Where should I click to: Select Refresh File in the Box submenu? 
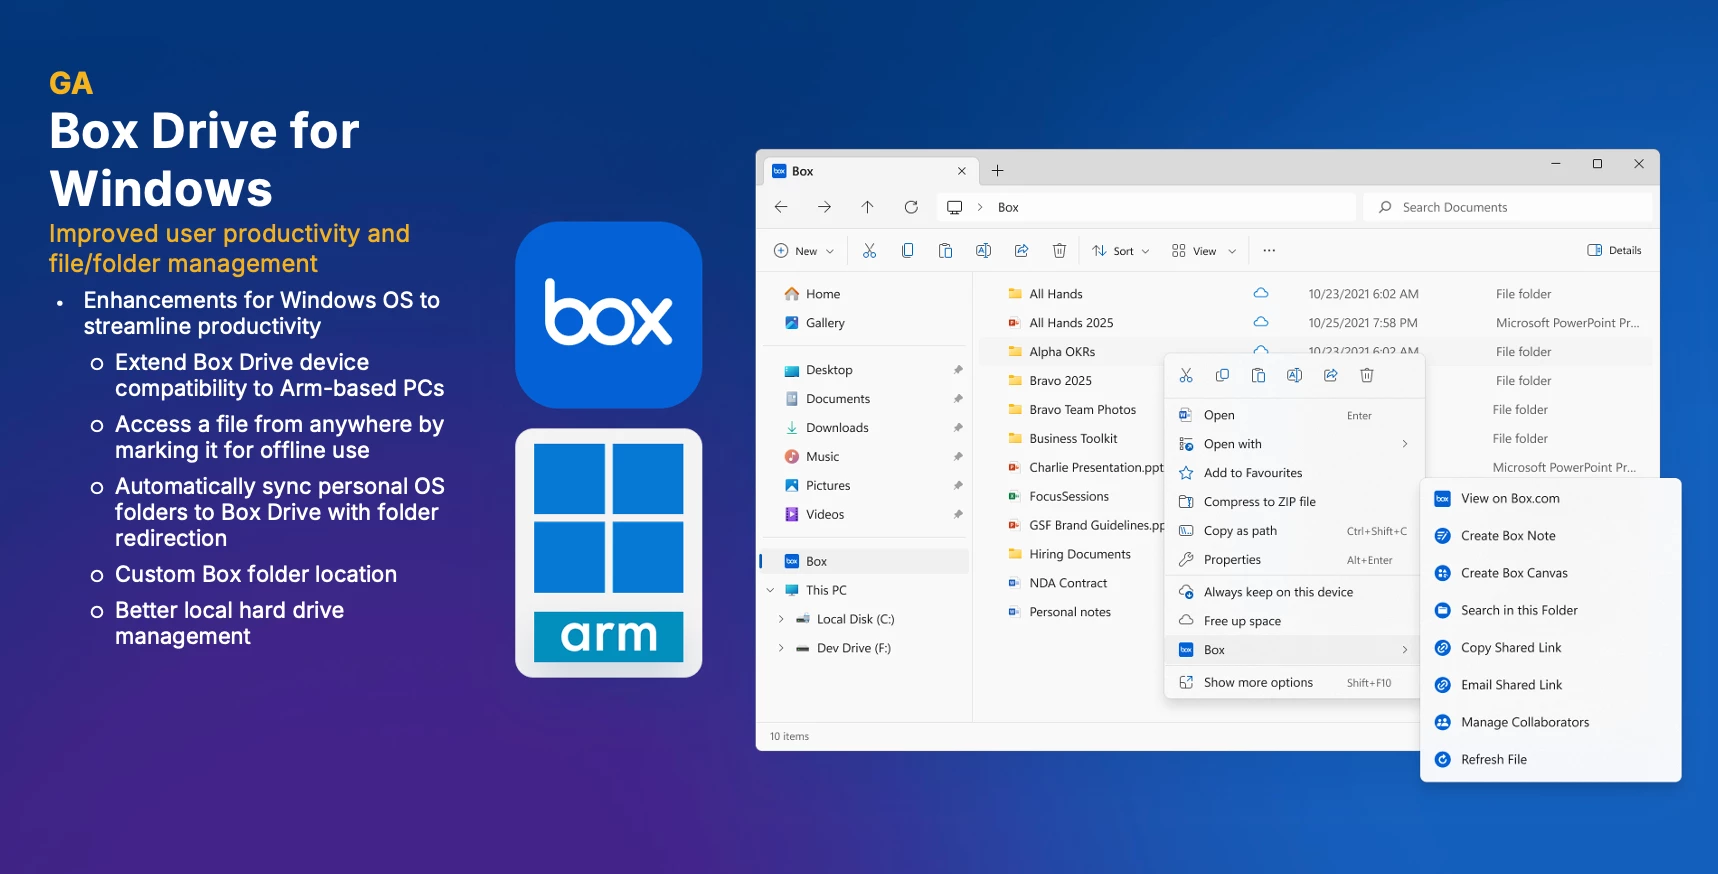pyautogui.click(x=1550, y=760)
